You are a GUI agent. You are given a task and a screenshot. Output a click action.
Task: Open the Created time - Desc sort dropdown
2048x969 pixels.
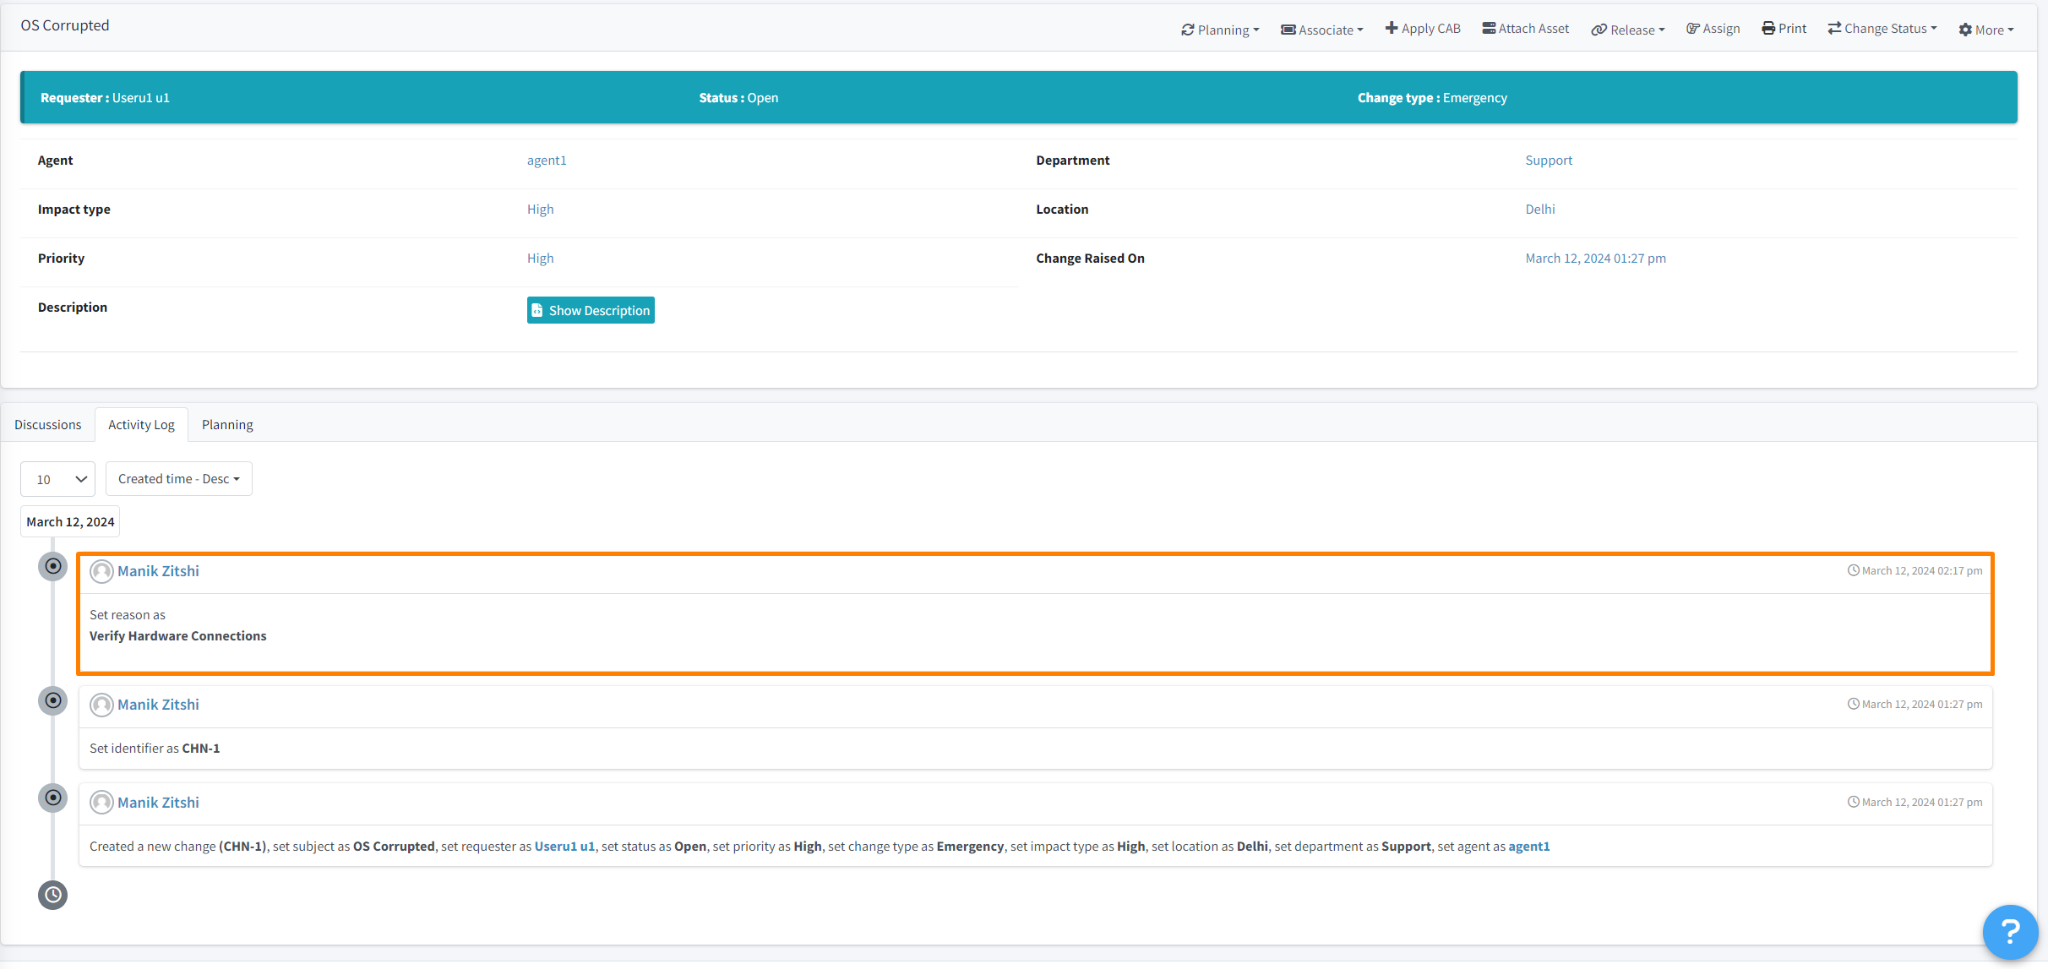pos(179,479)
